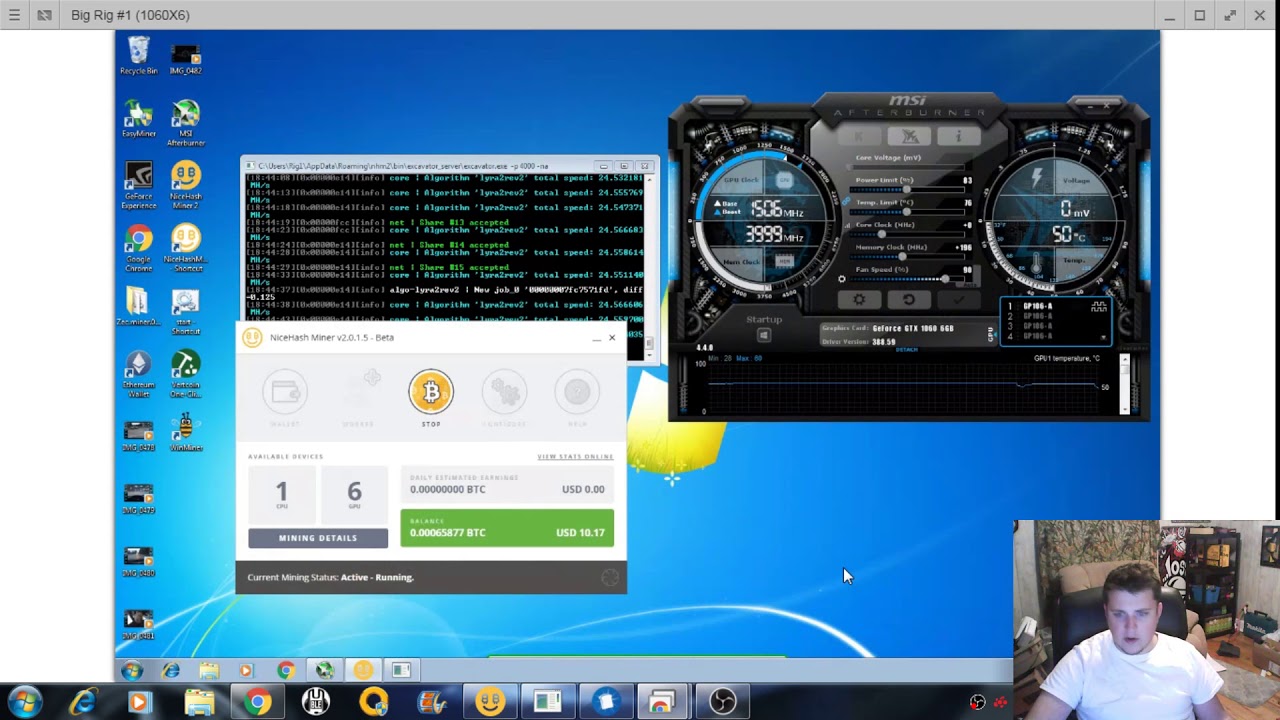Click the Afterburner Kombustor 'K' button
1280x720 pixels.
click(860, 136)
